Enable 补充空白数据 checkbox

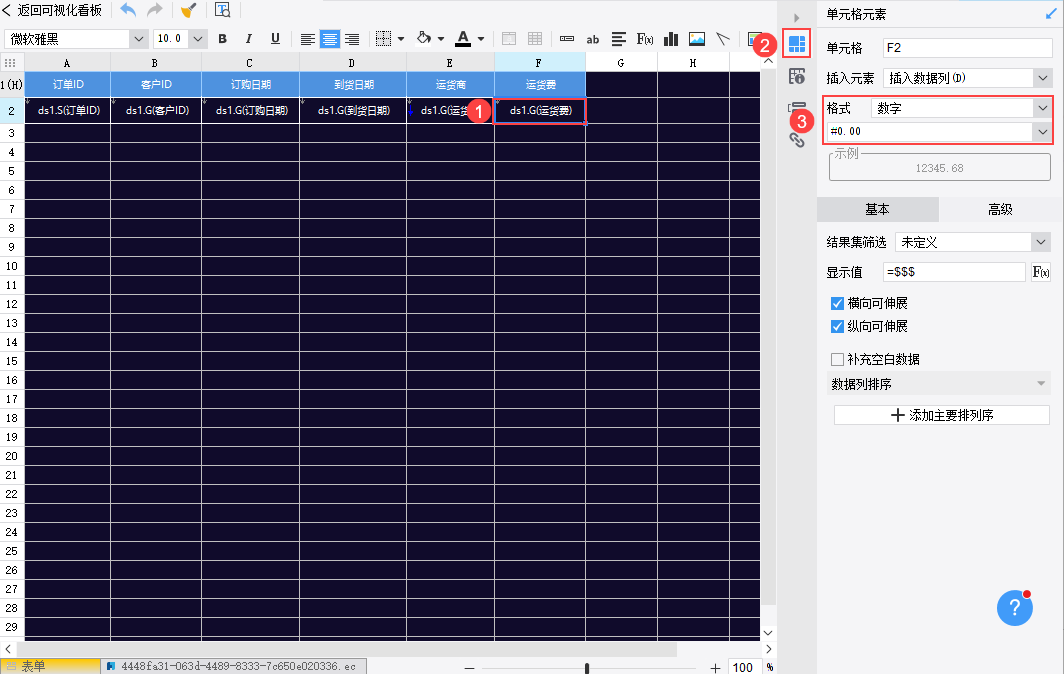(x=837, y=359)
